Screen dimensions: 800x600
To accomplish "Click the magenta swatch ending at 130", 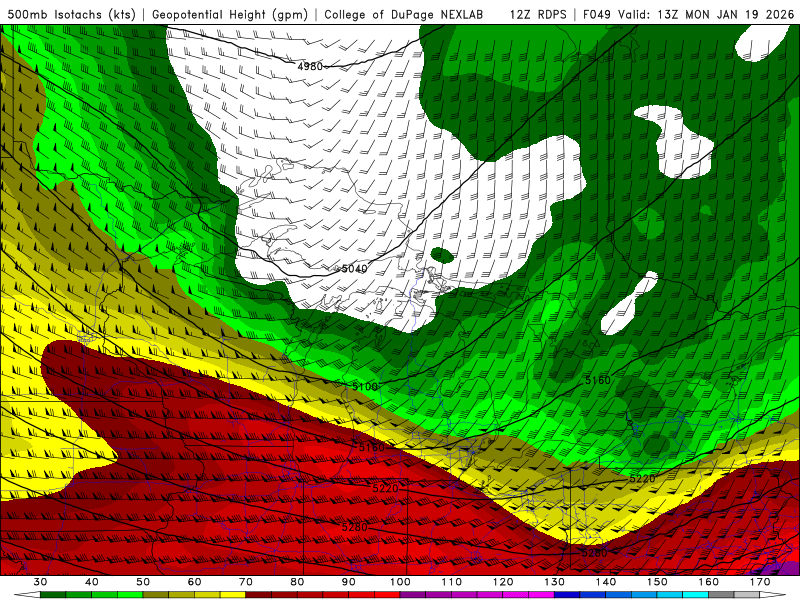I will pyautogui.click(x=542, y=595).
